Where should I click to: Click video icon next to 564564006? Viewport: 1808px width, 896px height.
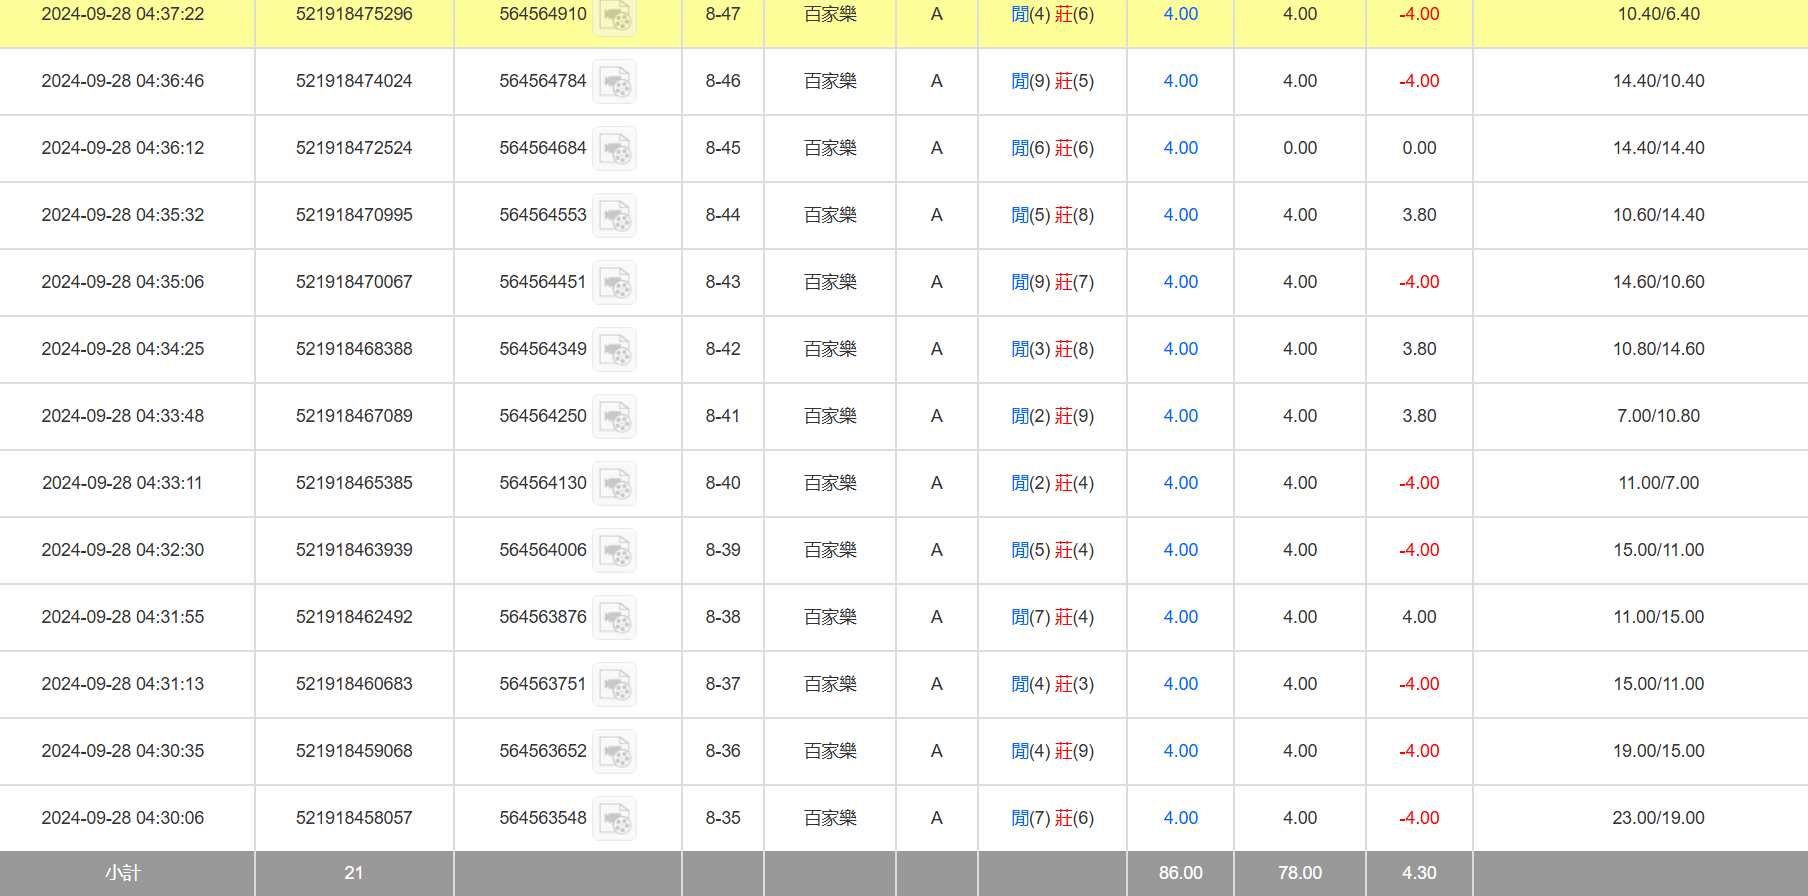tap(614, 551)
